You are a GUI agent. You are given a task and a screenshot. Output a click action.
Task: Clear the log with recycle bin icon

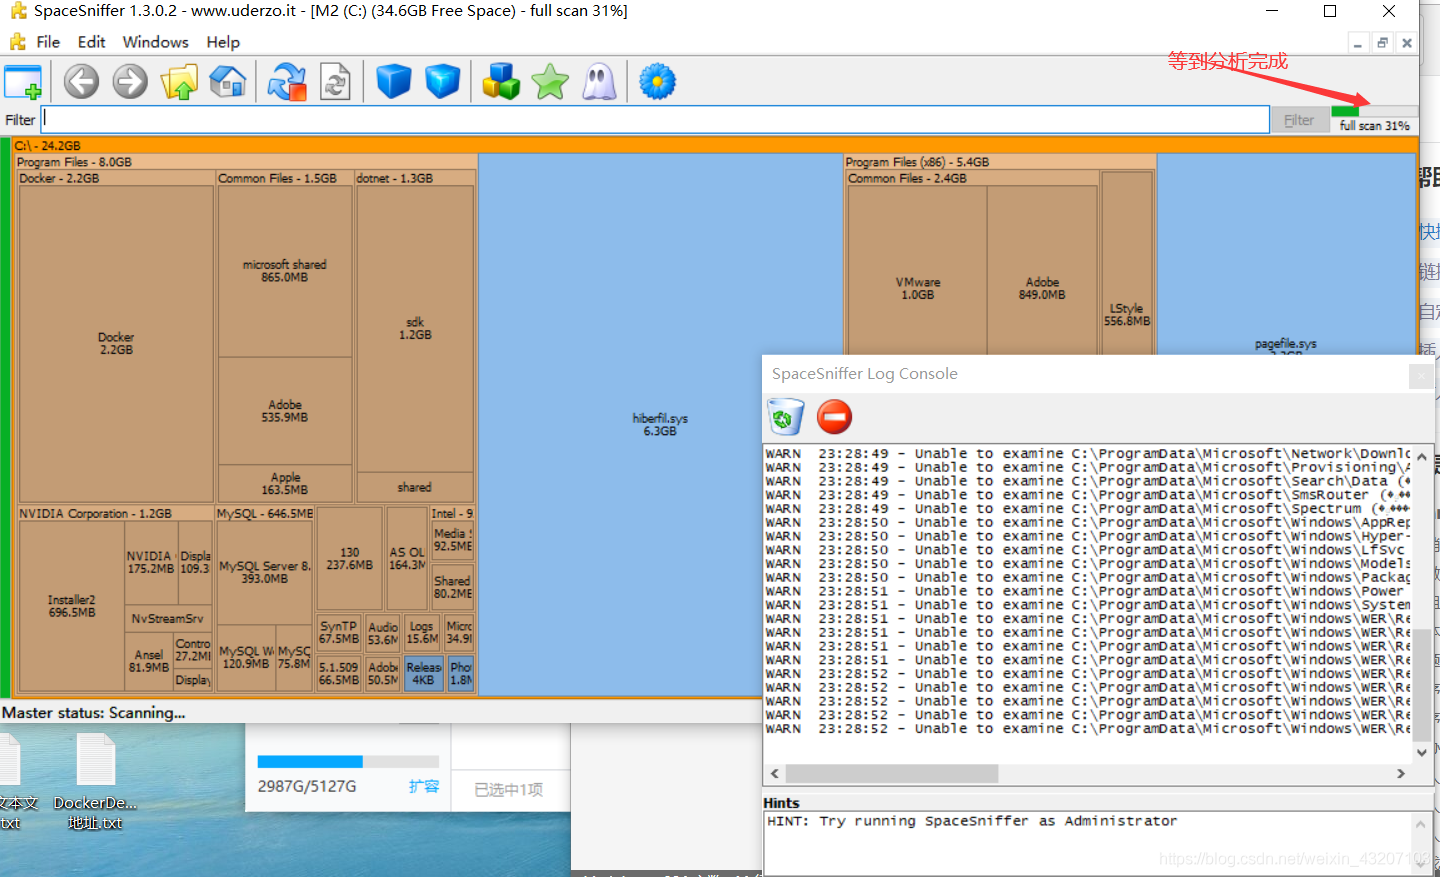785,417
